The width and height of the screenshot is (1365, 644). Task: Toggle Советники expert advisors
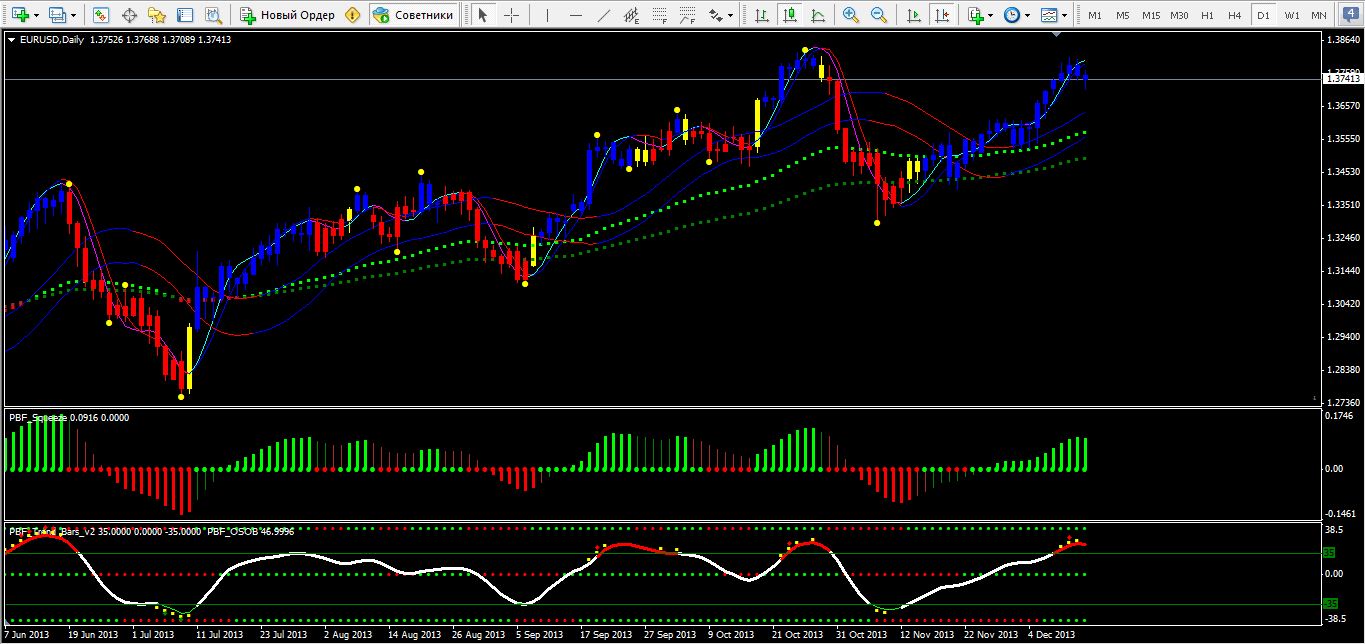(413, 15)
